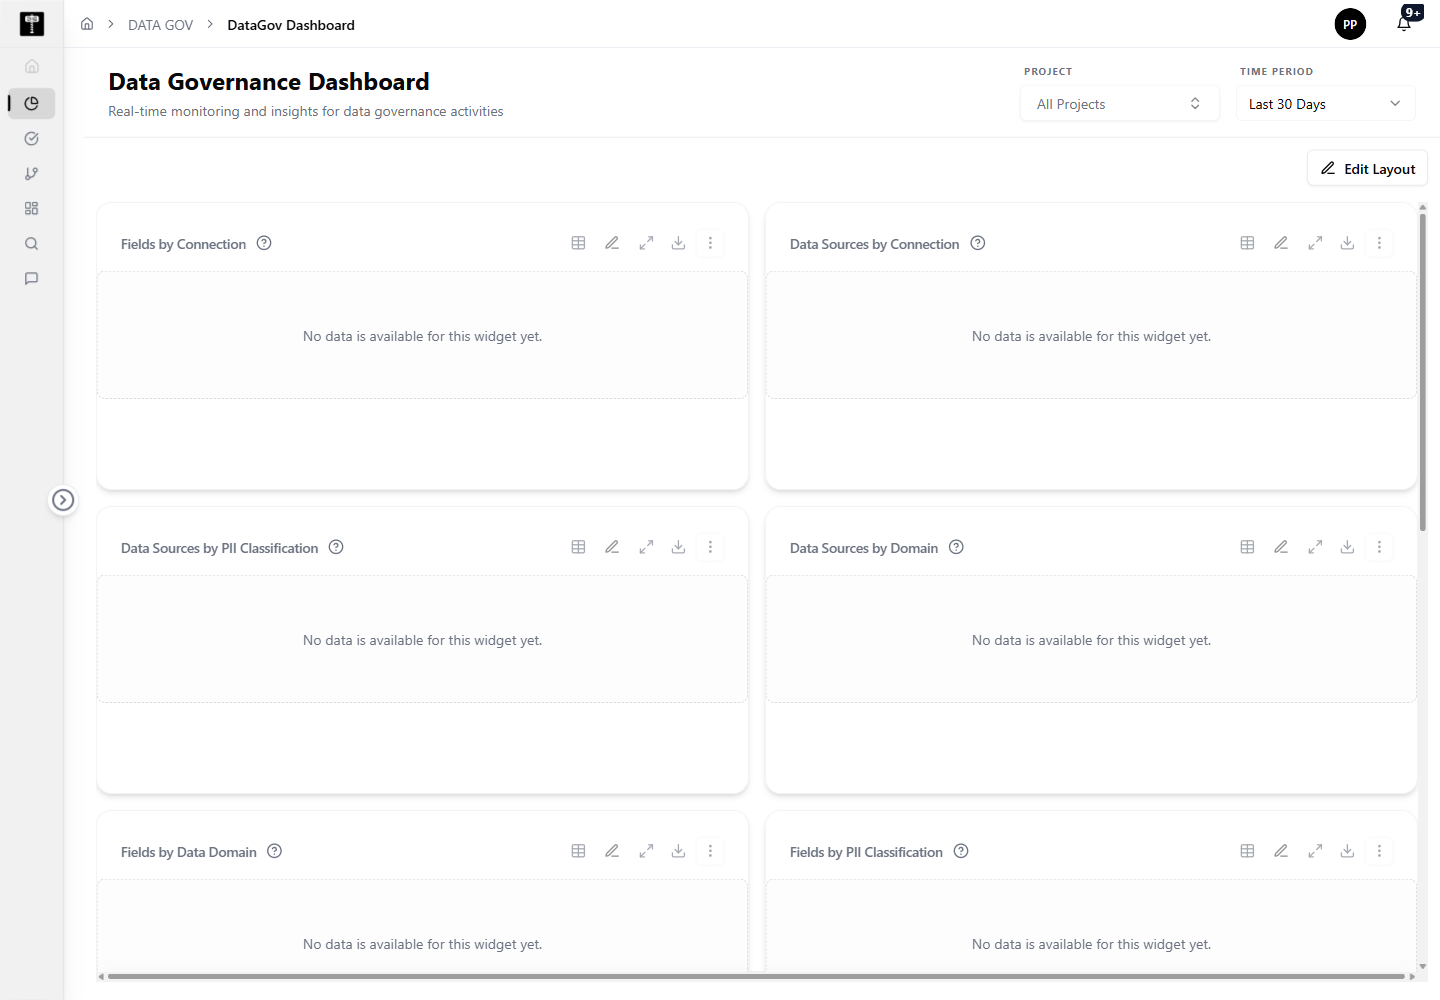This screenshot has height=1000, width=1440.
Task: Show help for Fields by PII Classification
Action: click(961, 851)
